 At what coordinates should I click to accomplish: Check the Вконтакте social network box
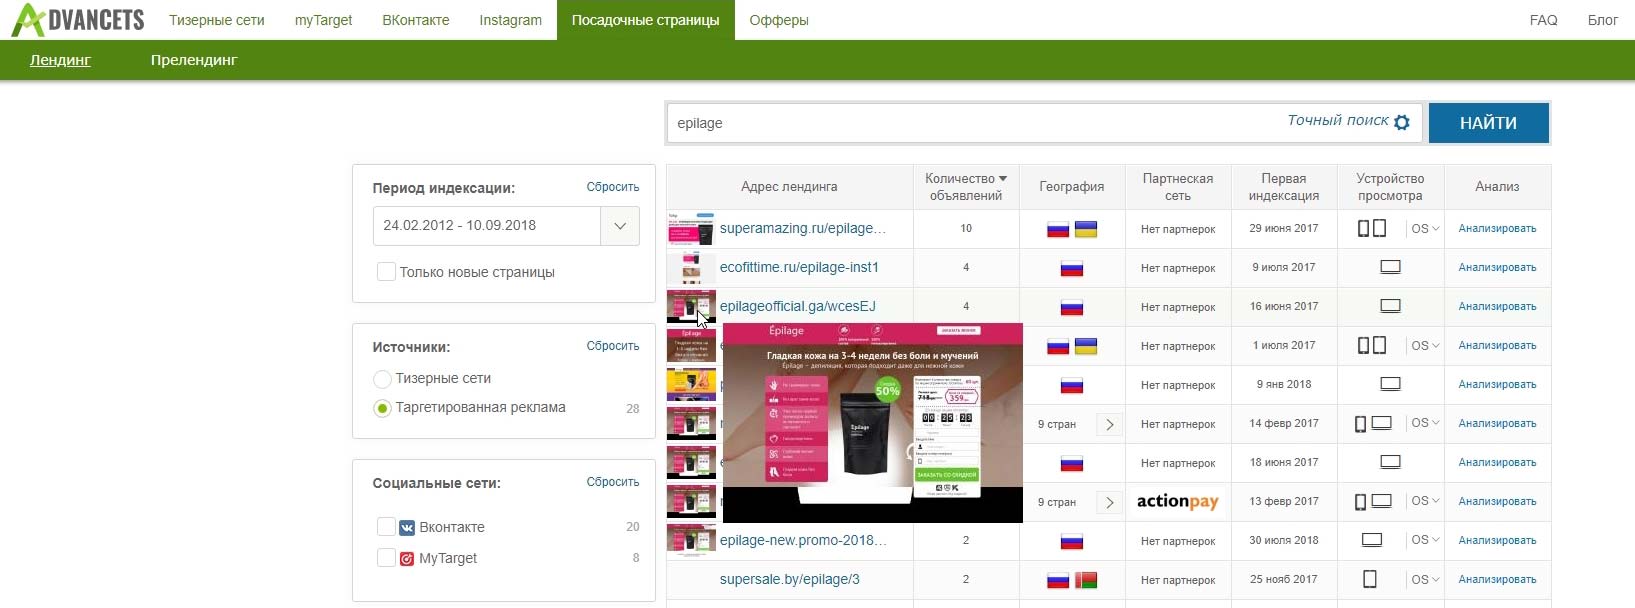tap(386, 527)
